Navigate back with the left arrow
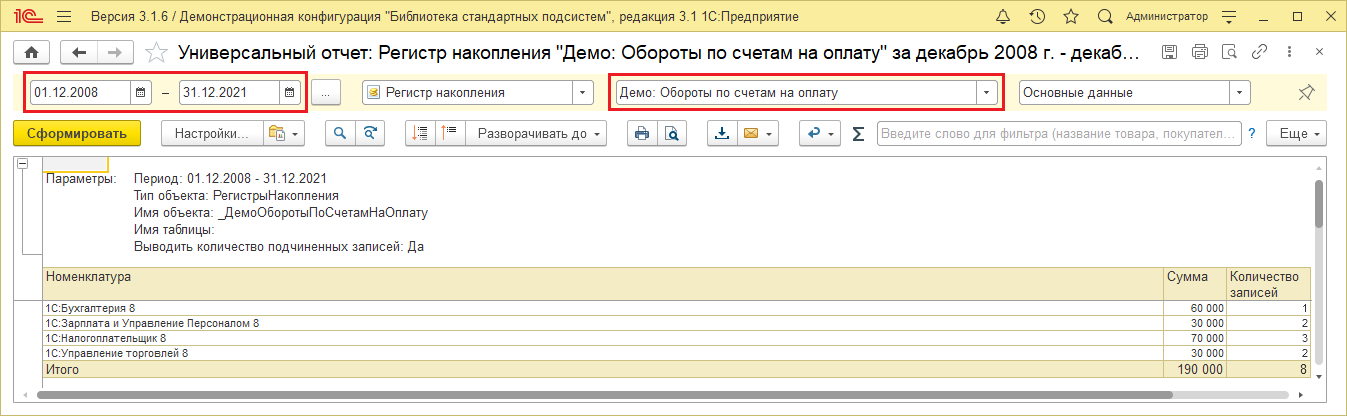This screenshot has width=1347, height=416. (78, 52)
